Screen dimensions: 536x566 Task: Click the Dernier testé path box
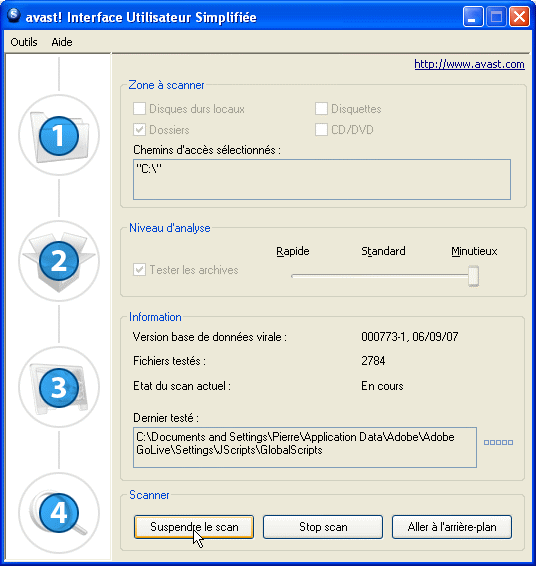point(305,448)
